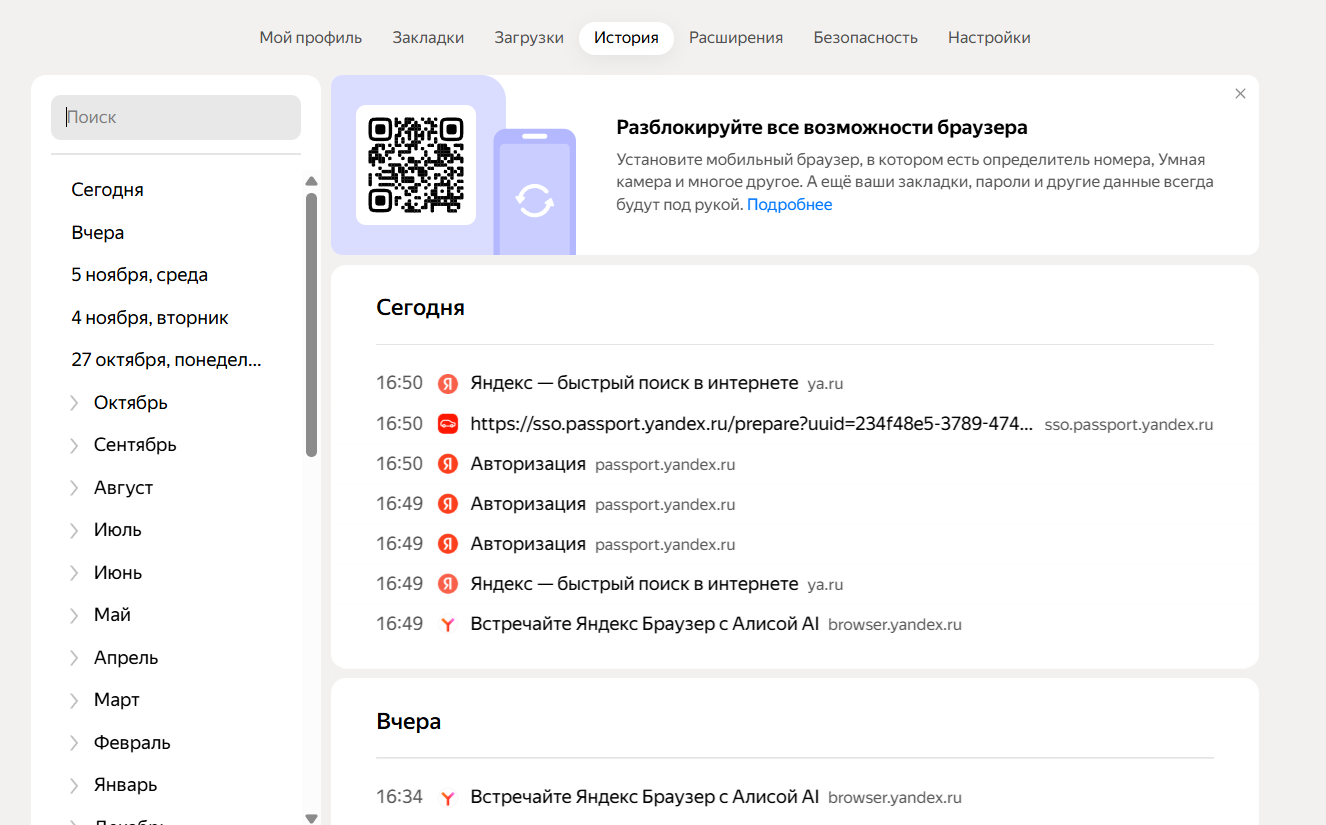Click the Y icon on yesterday's 16:34 entry
Screen dimensions: 1326x825
point(447,797)
